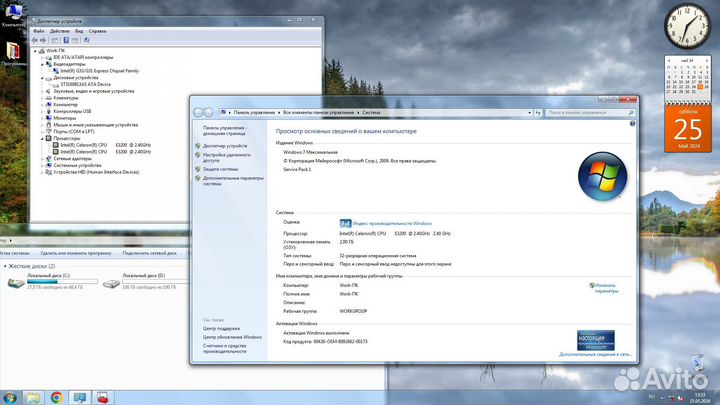This screenshot has height=405, width=720.
Task: Click the Порты (COM и LPT) icon
Action: point(49,132)
